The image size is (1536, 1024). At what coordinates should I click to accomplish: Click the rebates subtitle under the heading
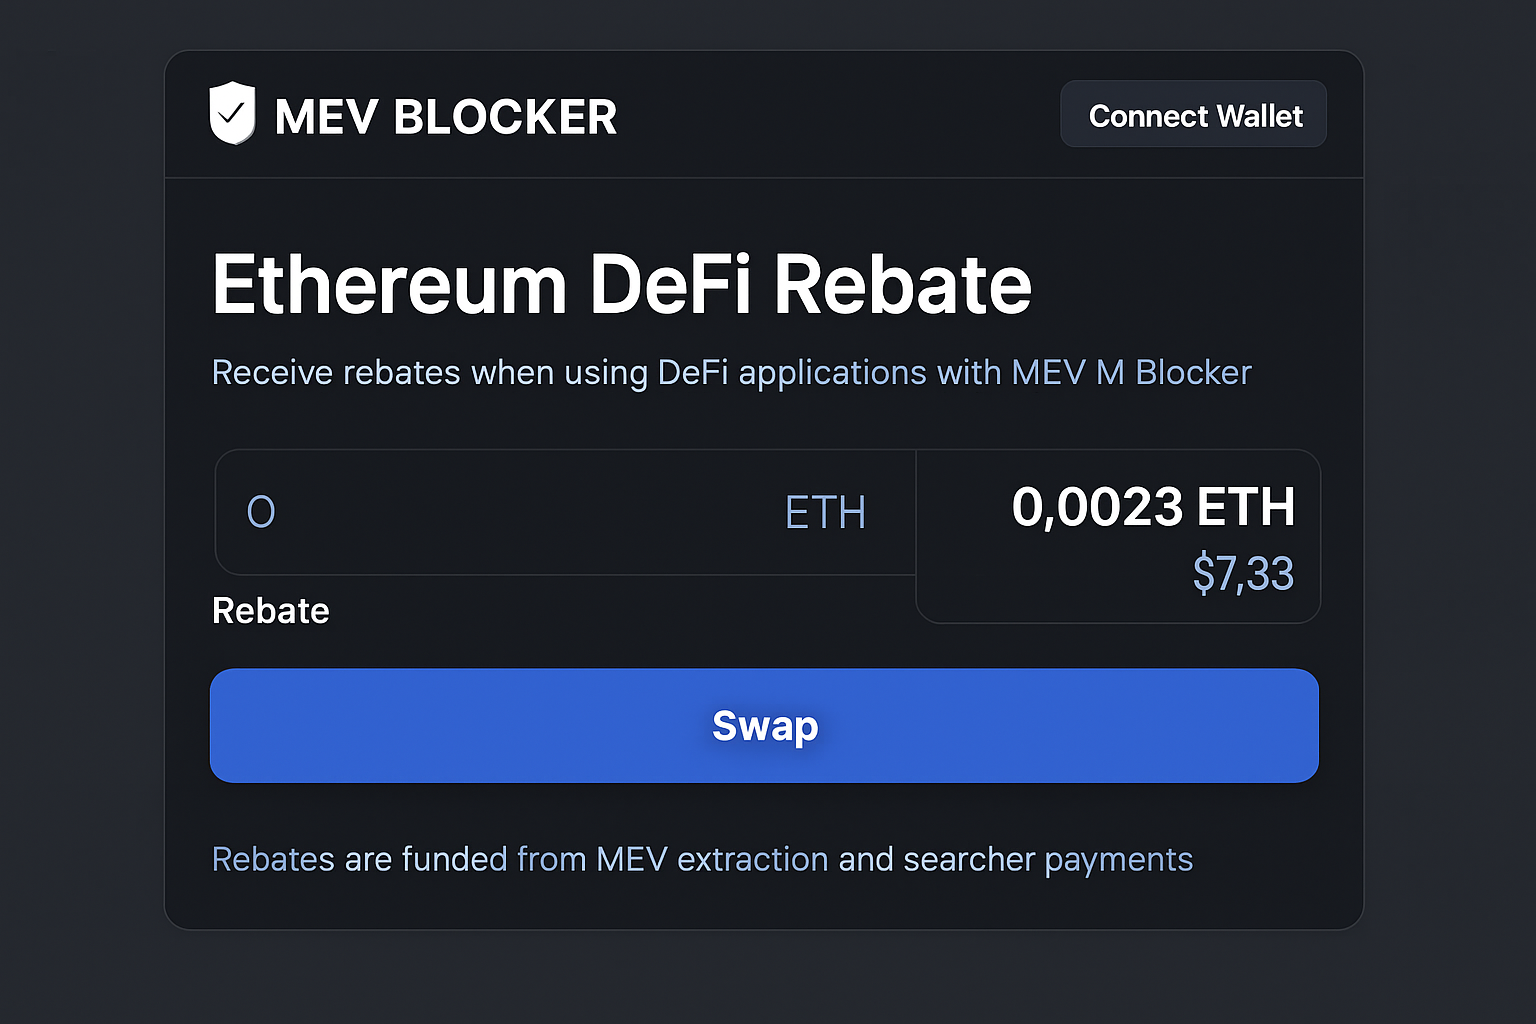pos(731,372)
